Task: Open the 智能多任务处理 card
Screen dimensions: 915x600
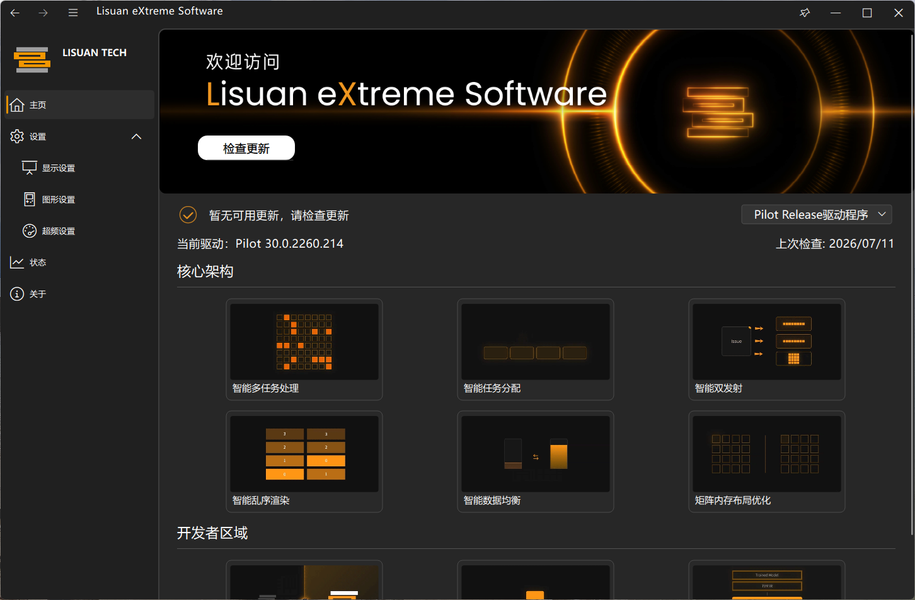Action: [304, 349]
